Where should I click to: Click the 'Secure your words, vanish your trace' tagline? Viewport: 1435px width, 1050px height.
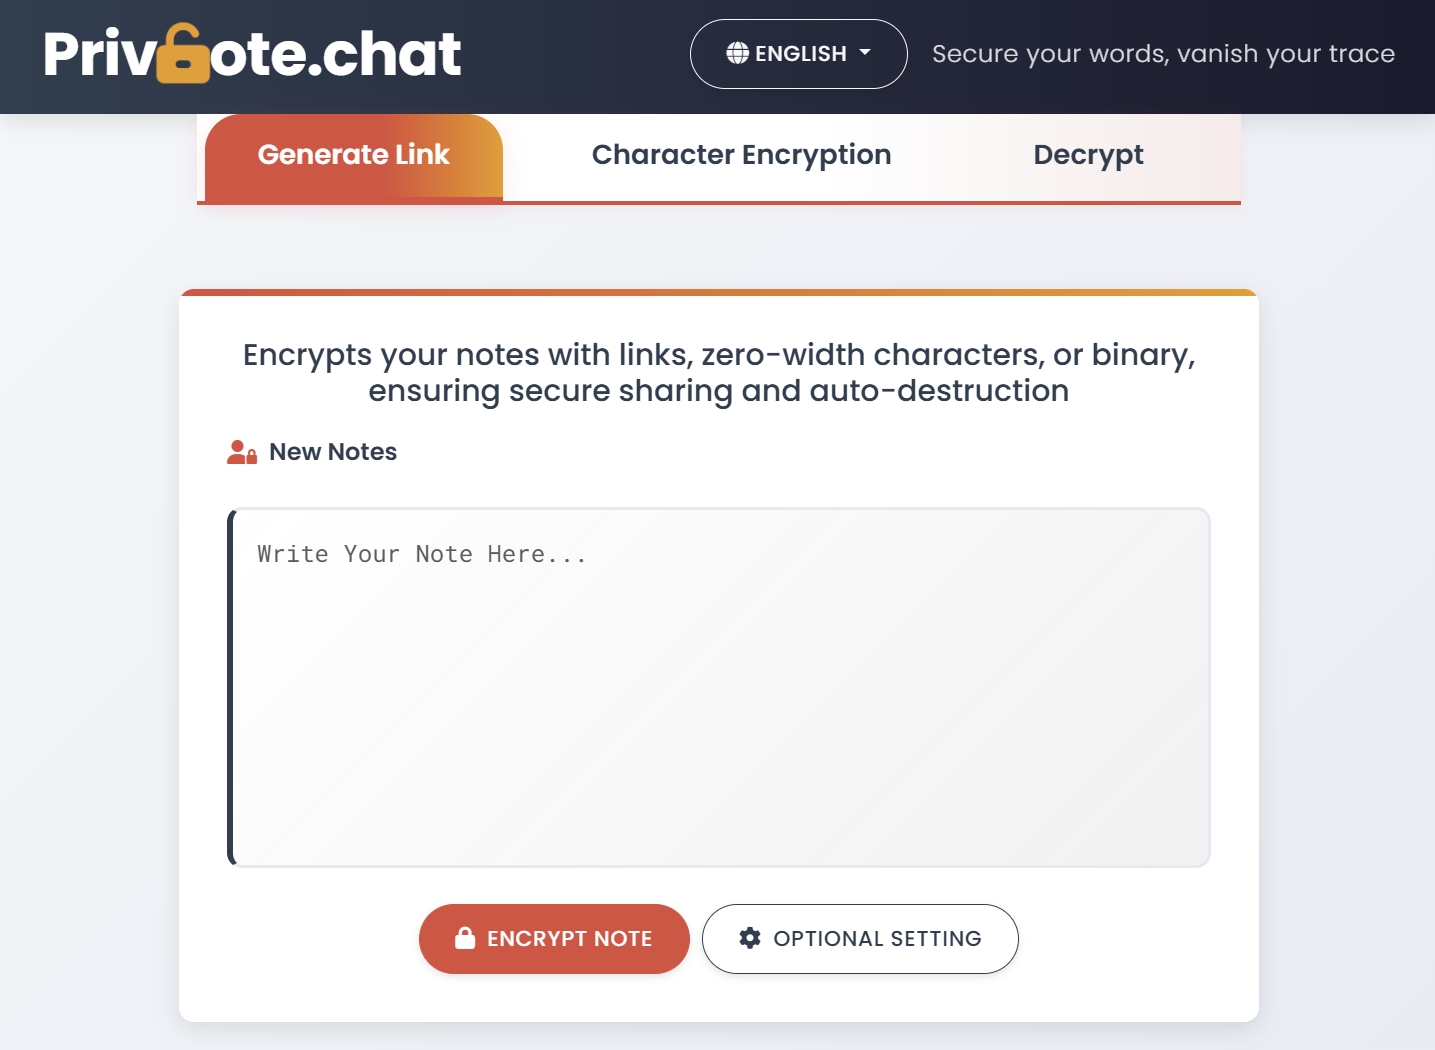1163,54
